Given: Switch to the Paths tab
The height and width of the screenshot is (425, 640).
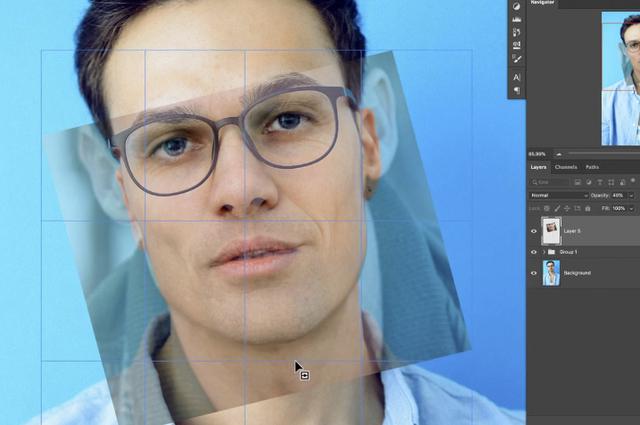Looking at the screenshot, I should pyautogui.click(x=592, y=167).
